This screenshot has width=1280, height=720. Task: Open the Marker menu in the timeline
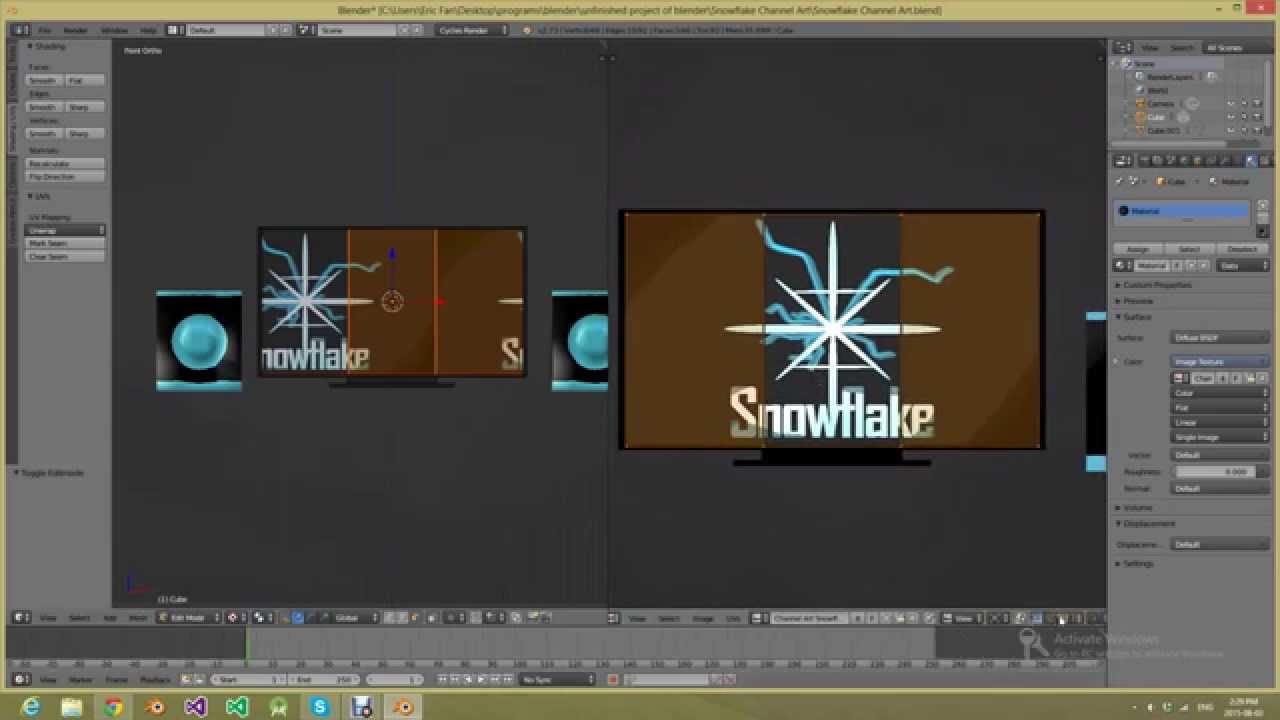pos(80,680)
